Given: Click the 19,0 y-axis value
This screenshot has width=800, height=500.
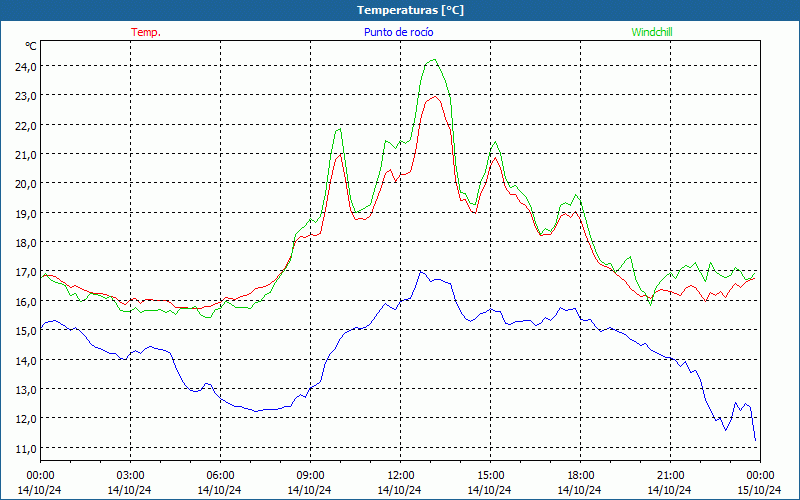Looking at the screenshot, I should [24, 213].
